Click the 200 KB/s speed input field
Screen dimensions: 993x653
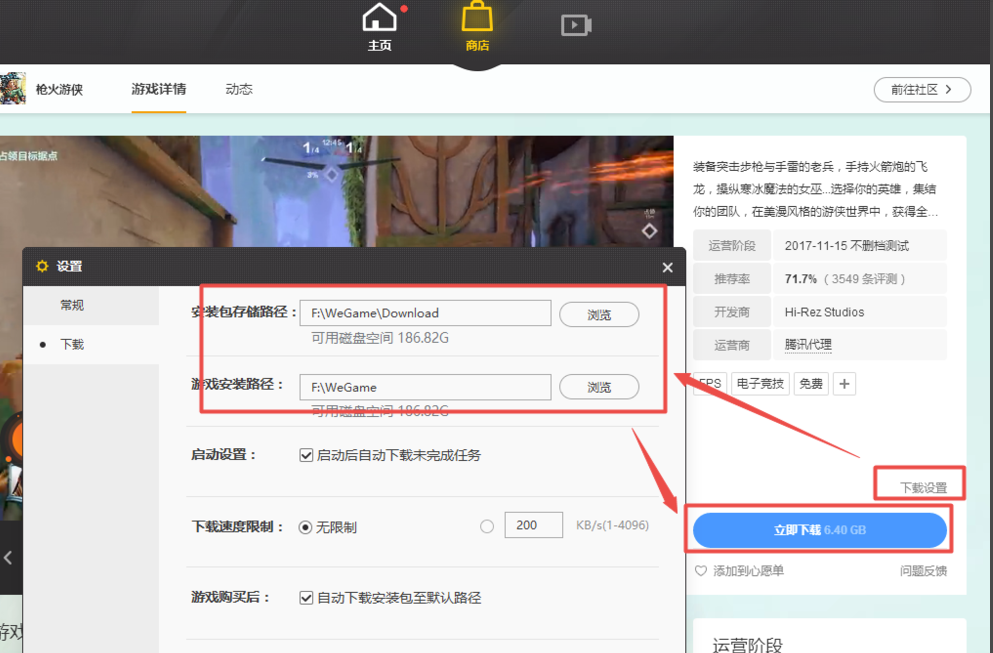533,524
